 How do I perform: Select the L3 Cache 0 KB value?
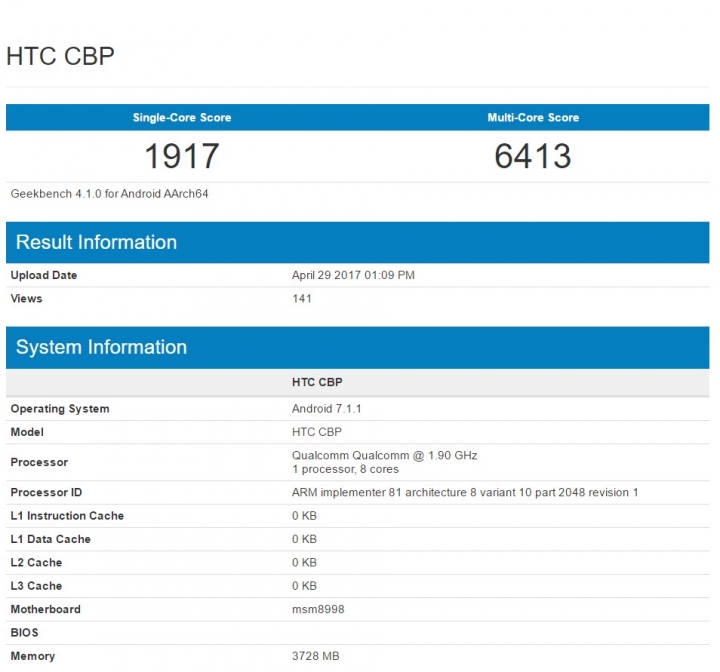[304, 586]
